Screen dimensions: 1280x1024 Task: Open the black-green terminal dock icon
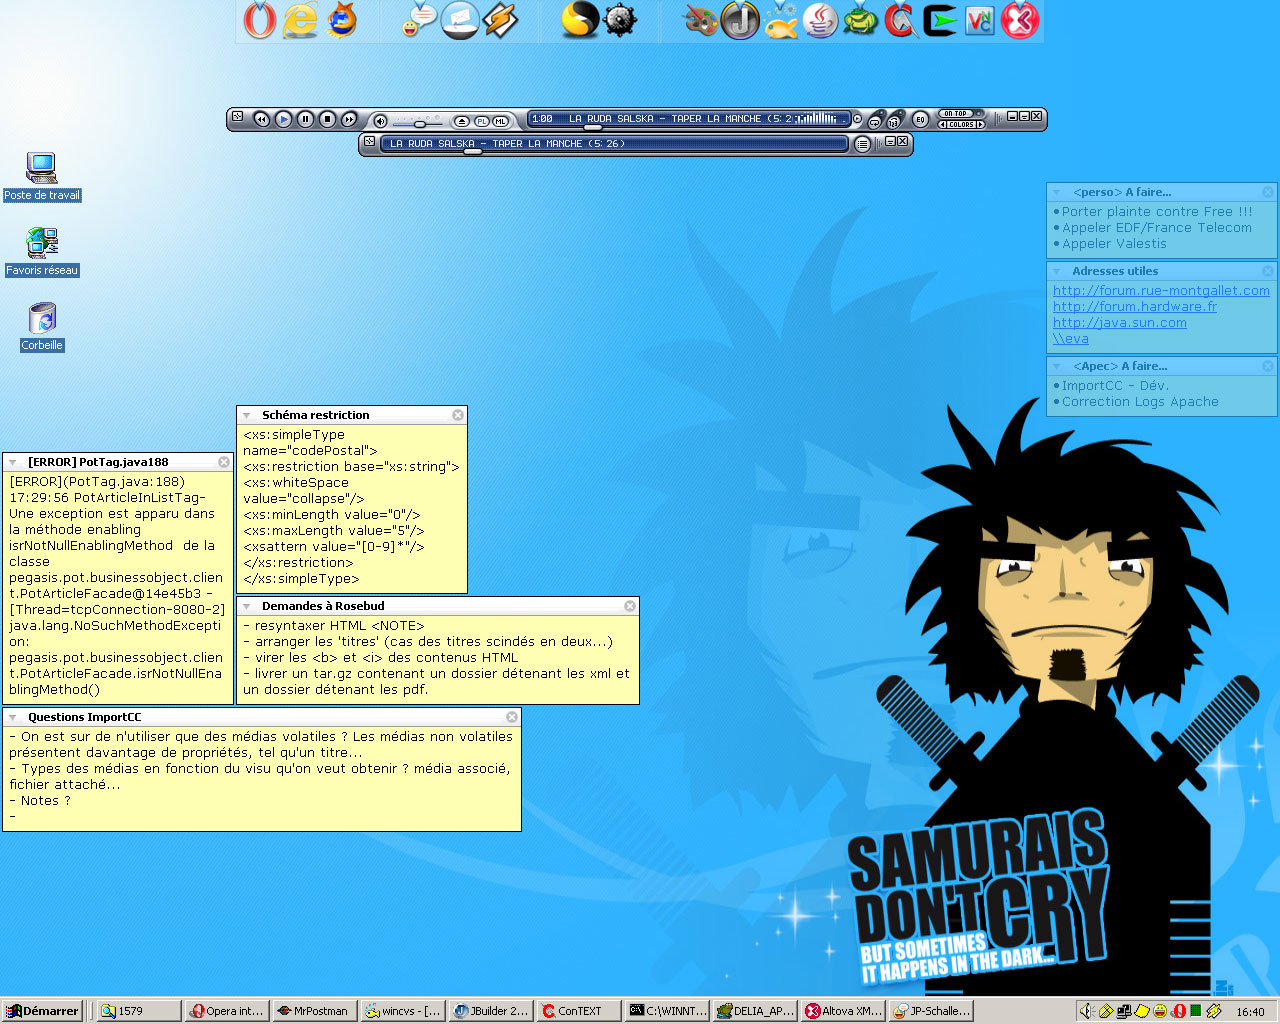[940, 20]
